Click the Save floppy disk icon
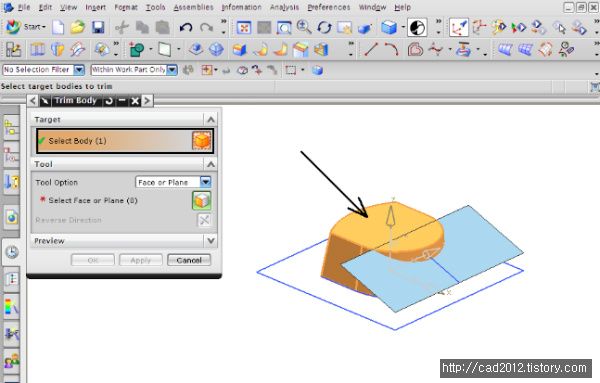The width and height of the screenshot is (600, 383). pyautogui.click(x=98, y=27)
